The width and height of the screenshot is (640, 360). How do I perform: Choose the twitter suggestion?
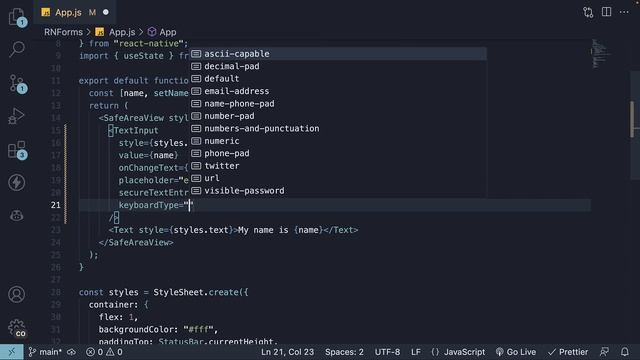click(338, 166)
